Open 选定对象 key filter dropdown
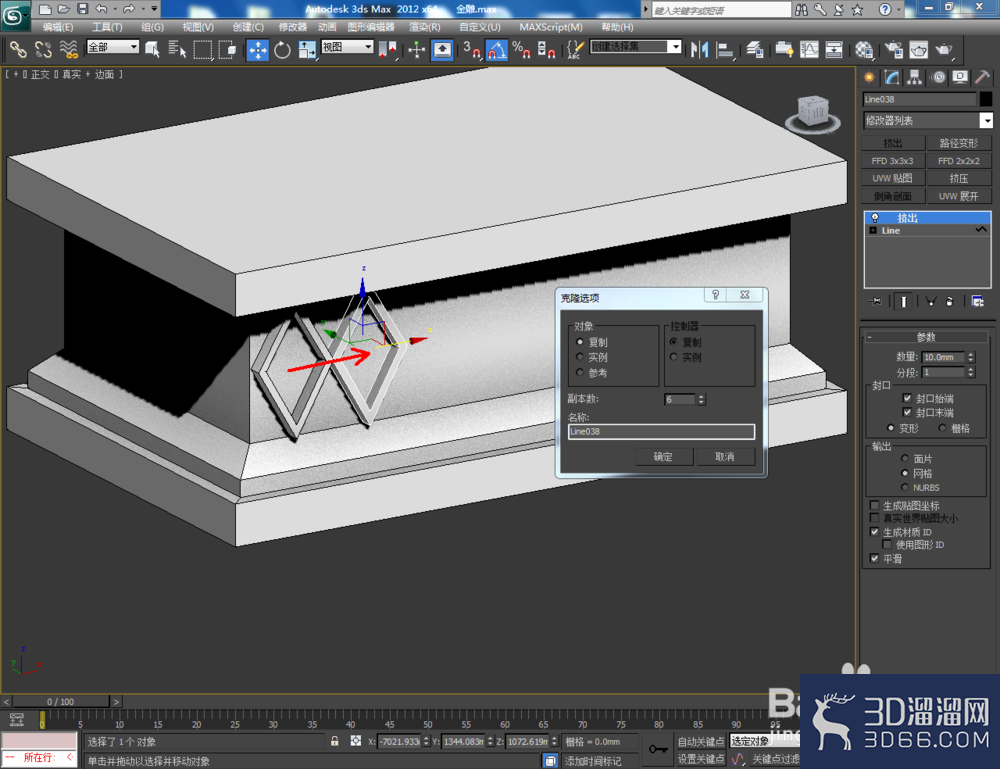This screenshot has height=769, width=1000. (764, 741)
